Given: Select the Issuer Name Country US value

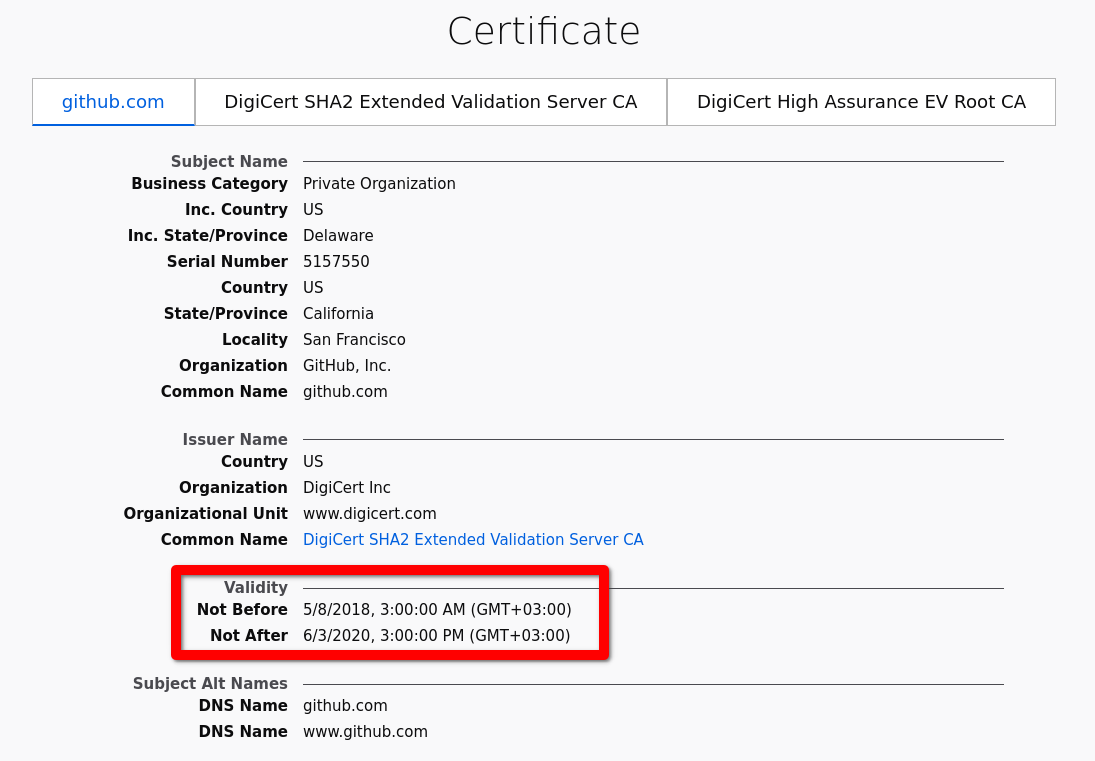Looking at the screenshot, I should pyautogui.click(x=313, y=461).
